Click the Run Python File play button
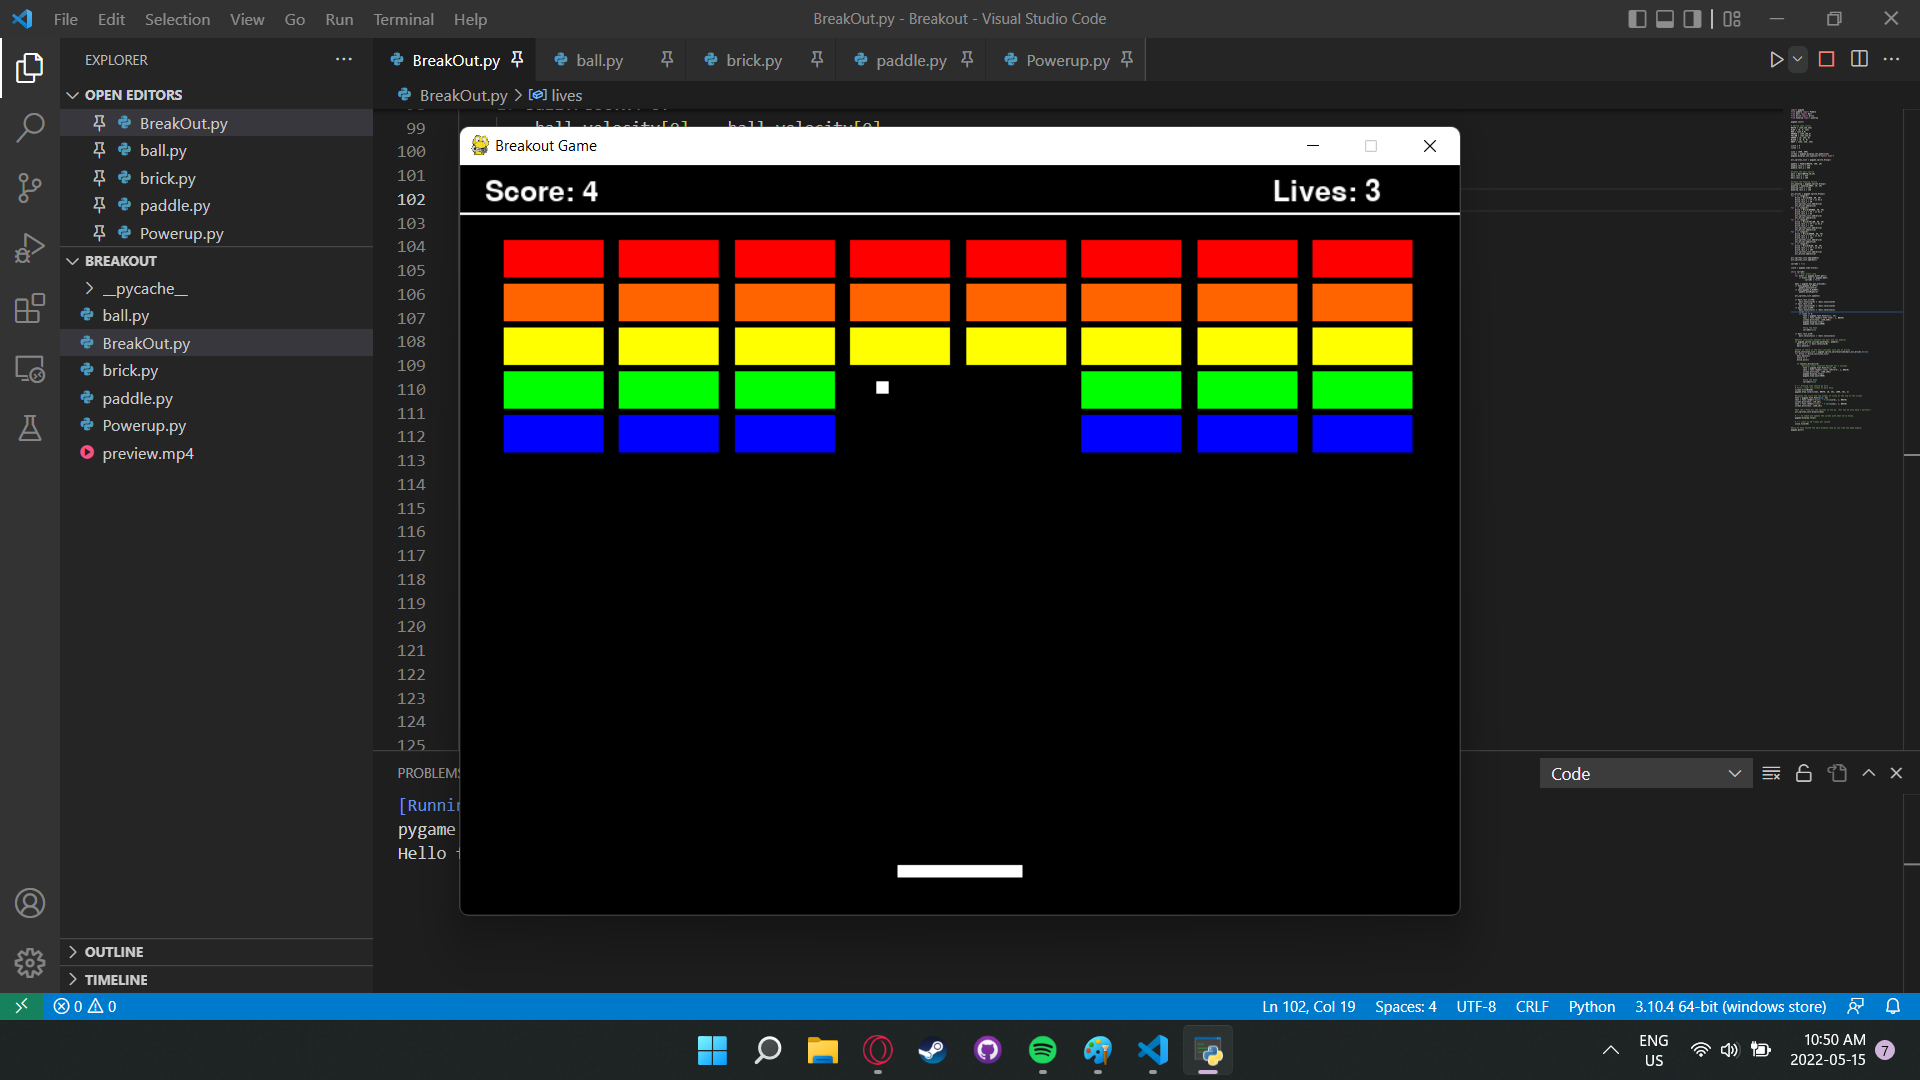Screen dimensions: 1920x1080 click(1776, 60)
